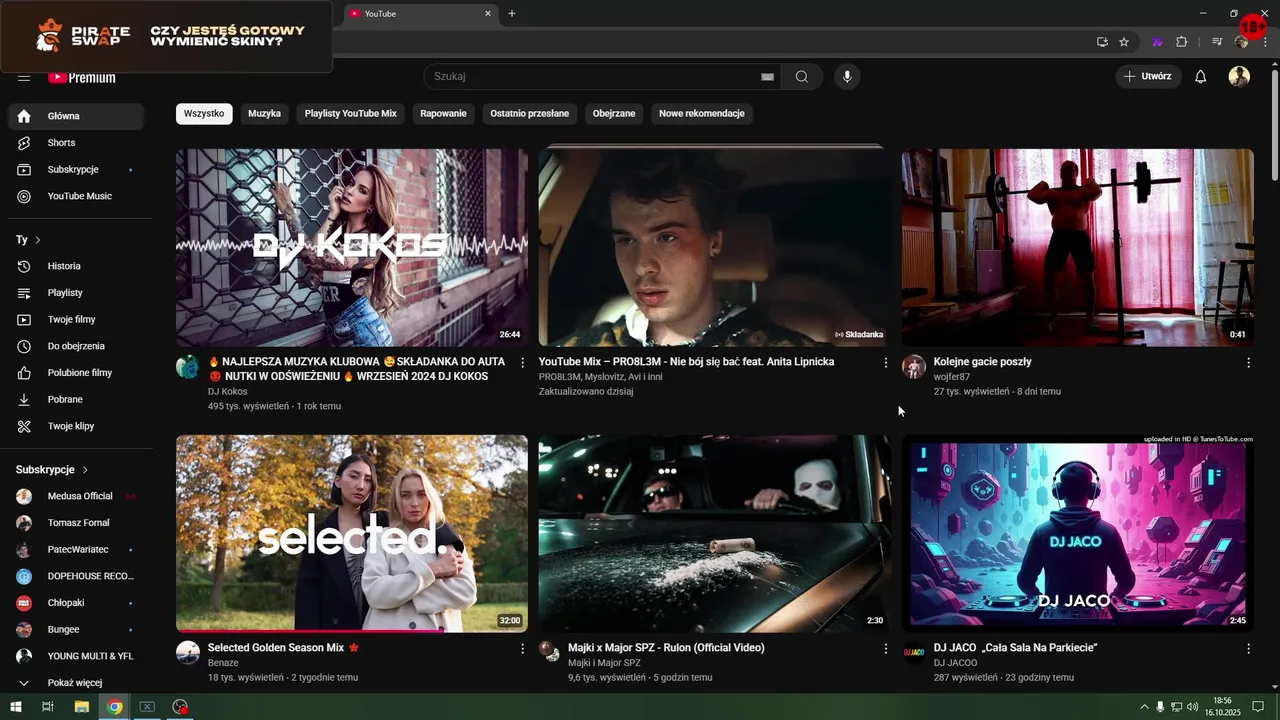Open more options for DJ JACO video

tap(1248, 648)
